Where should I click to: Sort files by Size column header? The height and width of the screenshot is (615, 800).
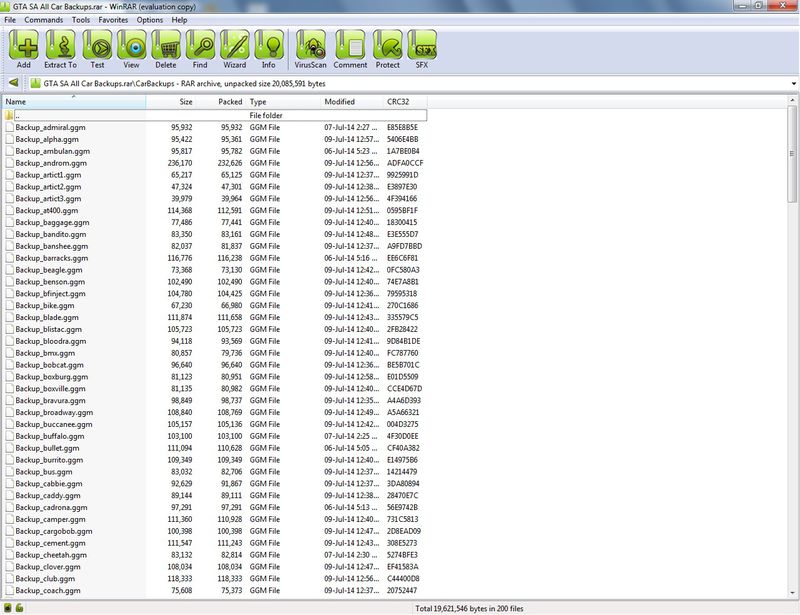171,102
